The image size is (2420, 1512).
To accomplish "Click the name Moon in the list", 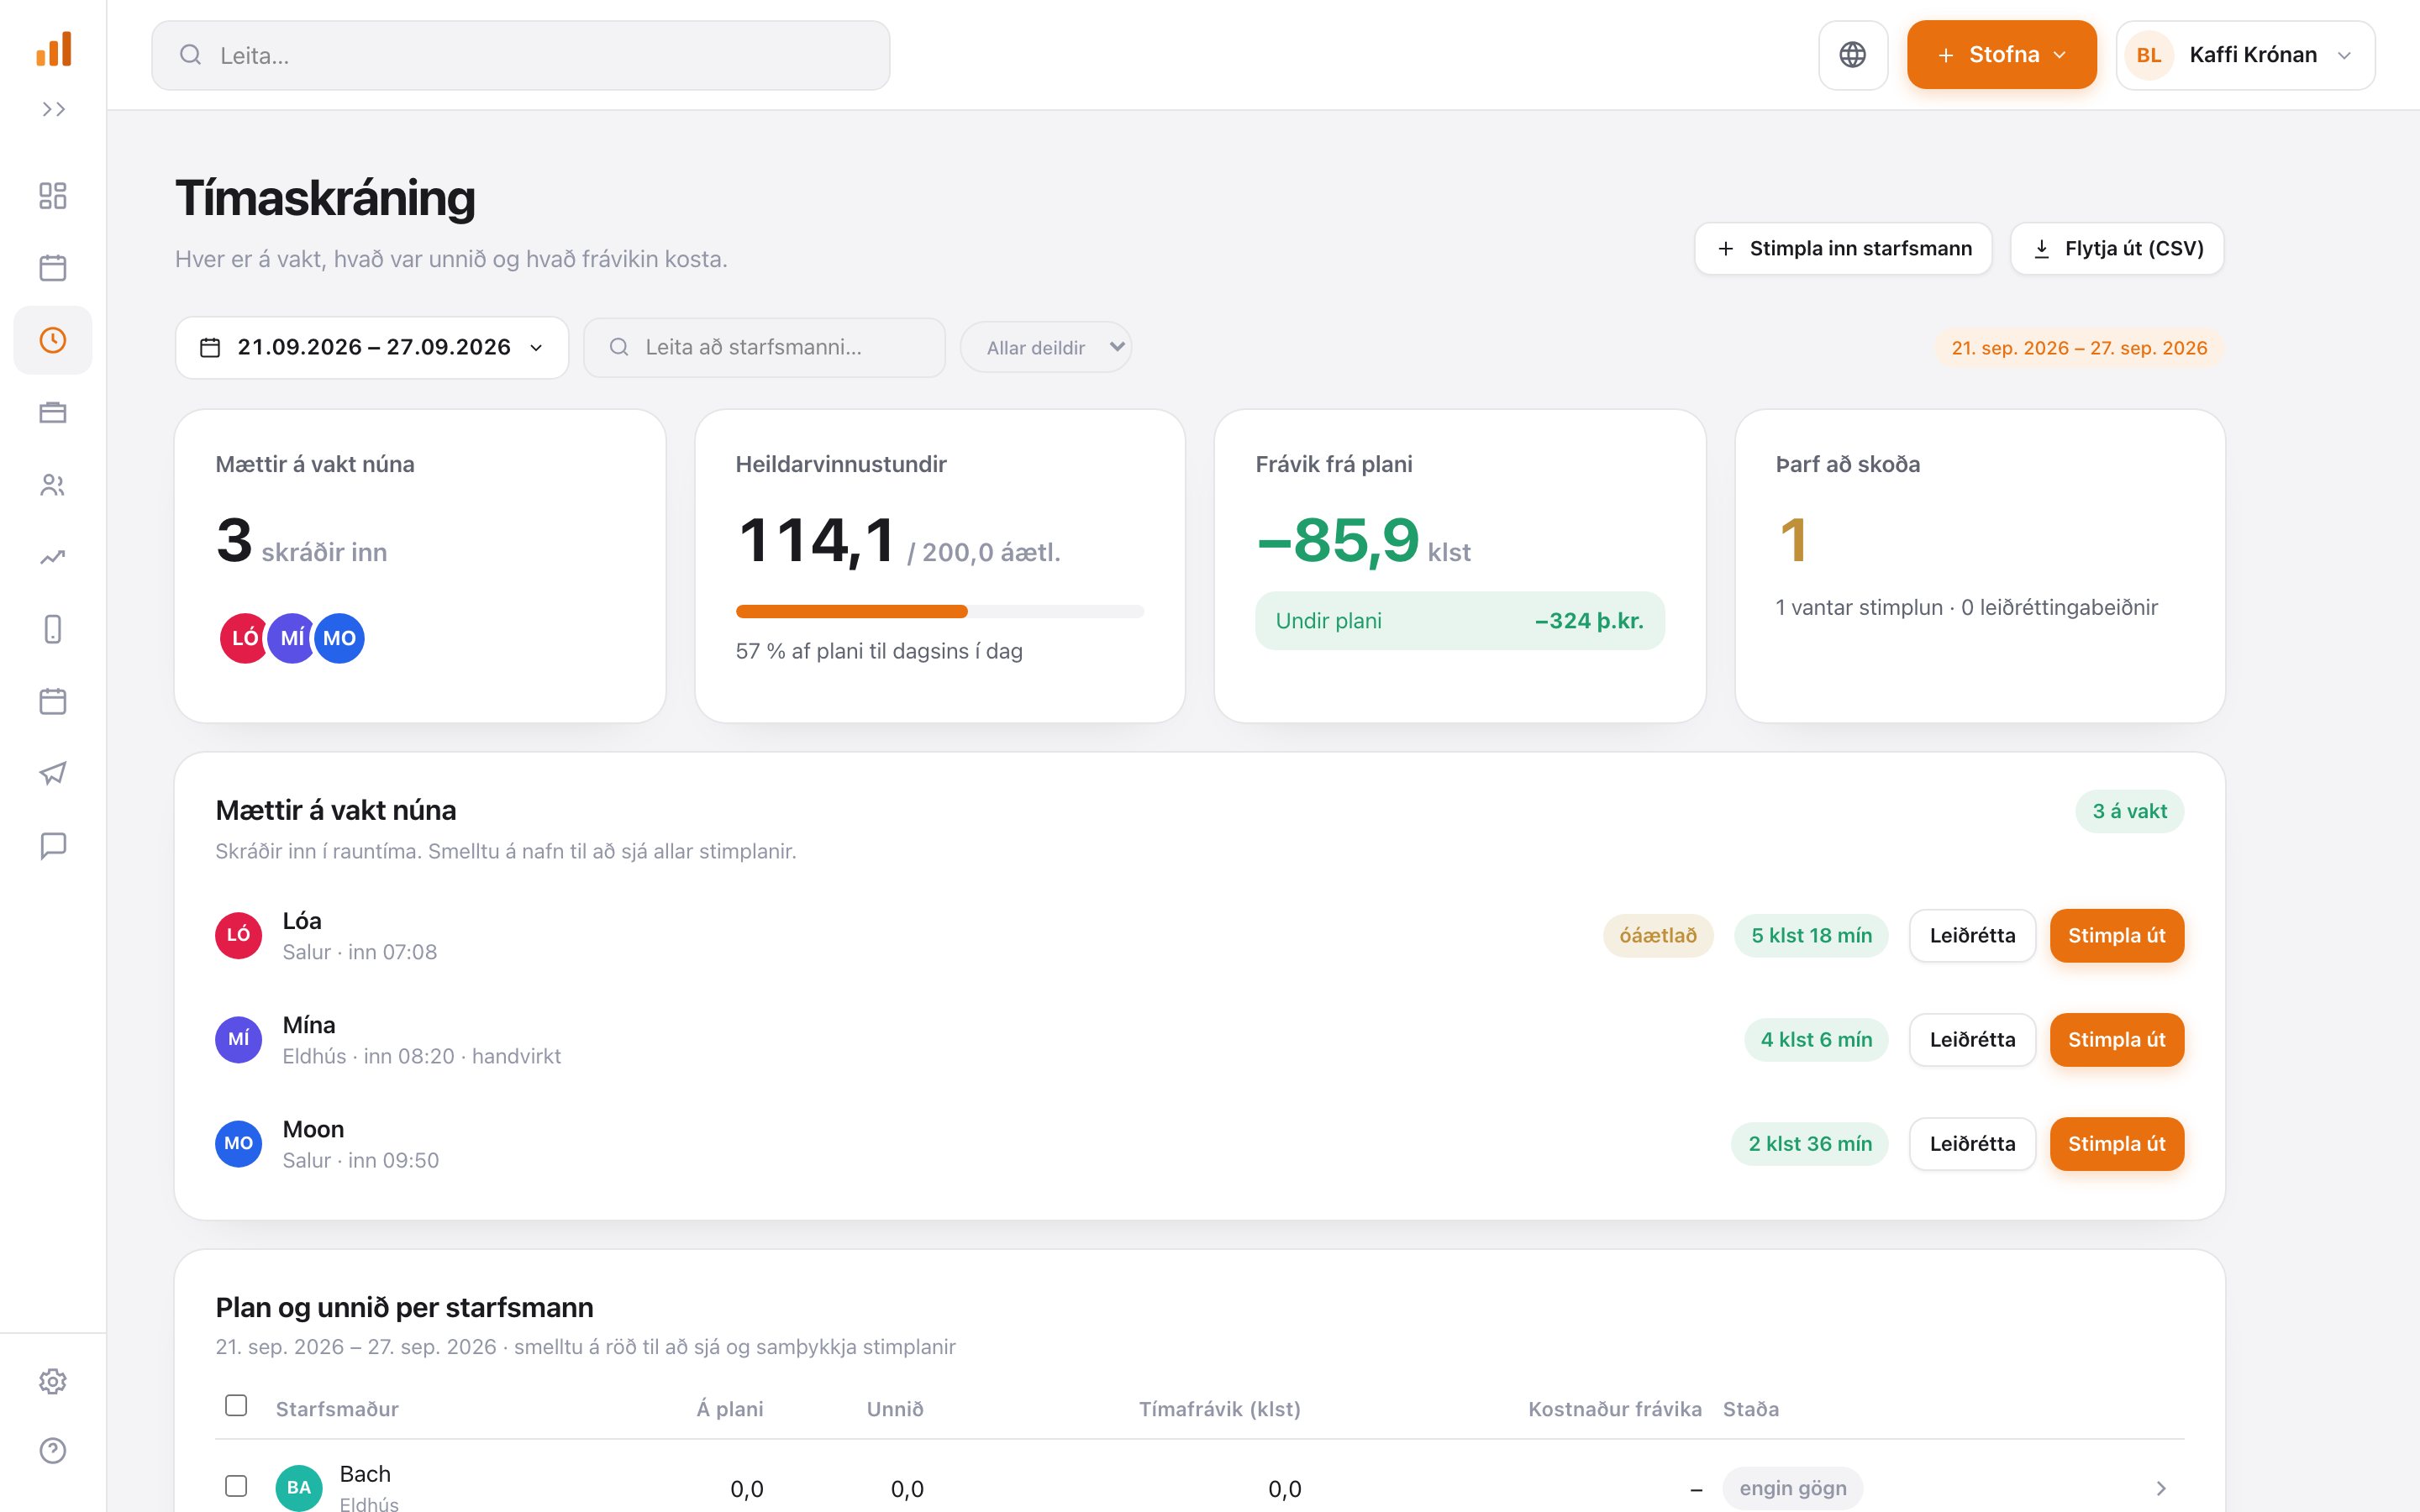I will point(313,1129).
